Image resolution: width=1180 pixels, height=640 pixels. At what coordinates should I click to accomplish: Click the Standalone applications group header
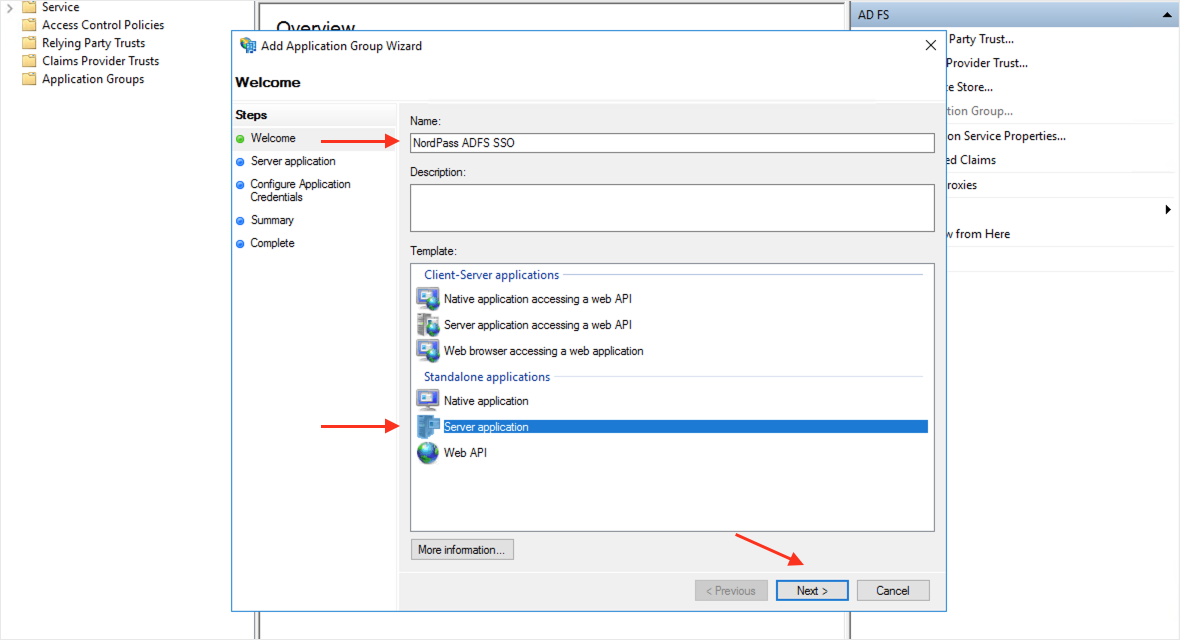487,376
